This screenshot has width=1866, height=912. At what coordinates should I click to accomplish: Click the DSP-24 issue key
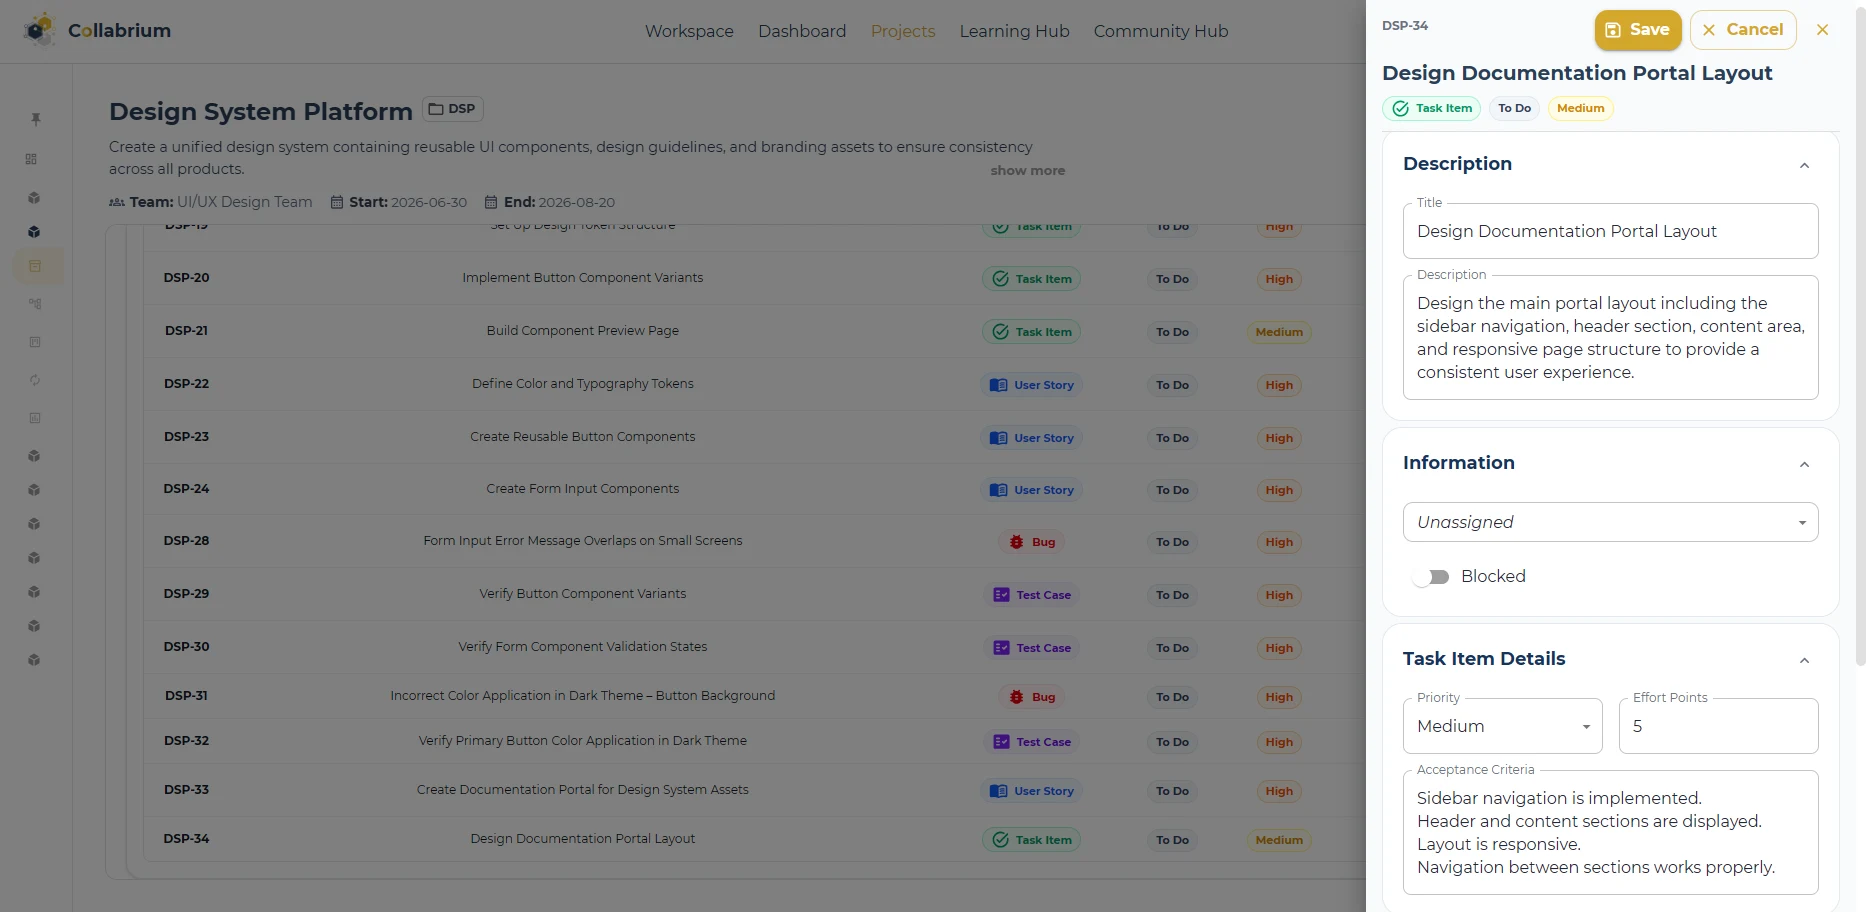(x=186, y=489)
